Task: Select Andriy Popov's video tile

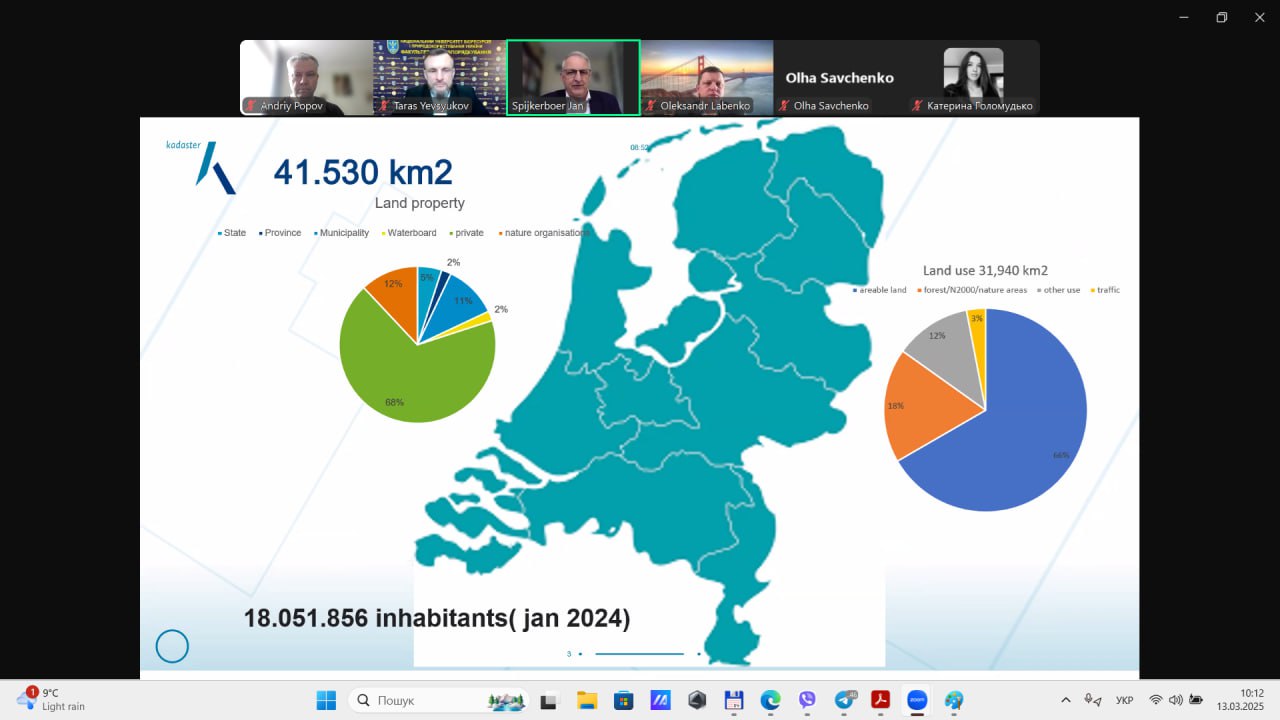Action: click(x=306, y=78)
